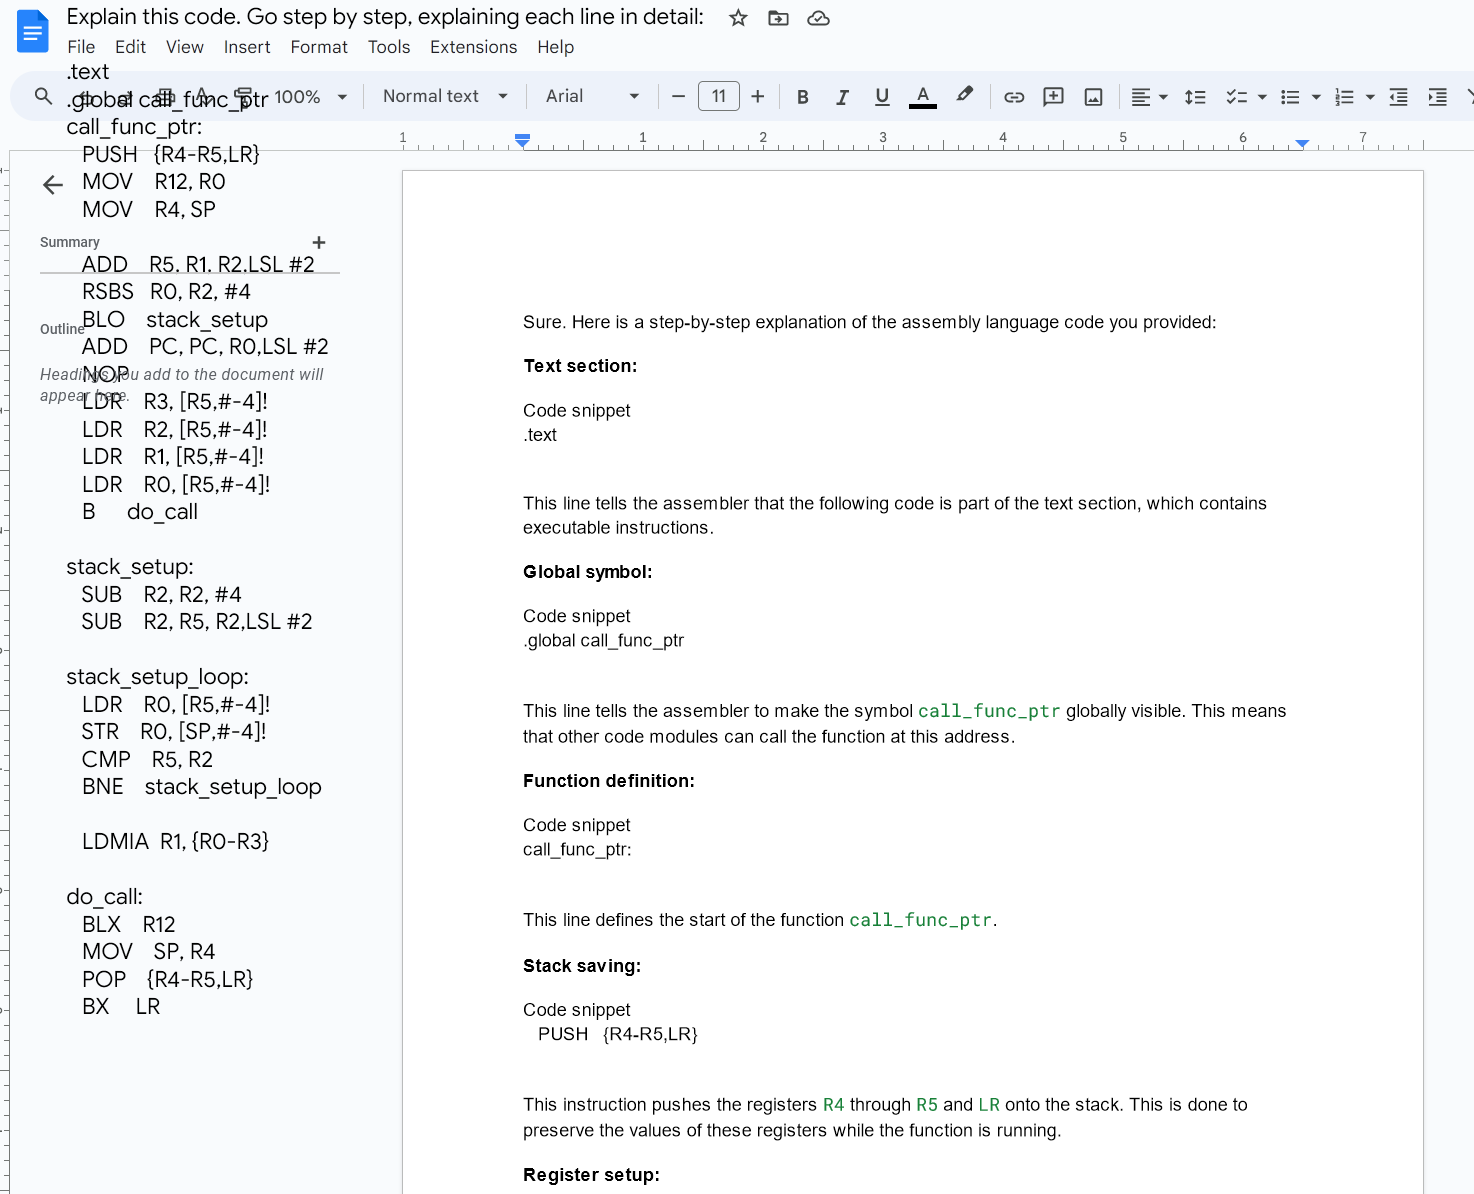Increase the paragraph indent
This screenshot has width=1474, height=1194.
pyautogui.click(x=1438, y=96)
